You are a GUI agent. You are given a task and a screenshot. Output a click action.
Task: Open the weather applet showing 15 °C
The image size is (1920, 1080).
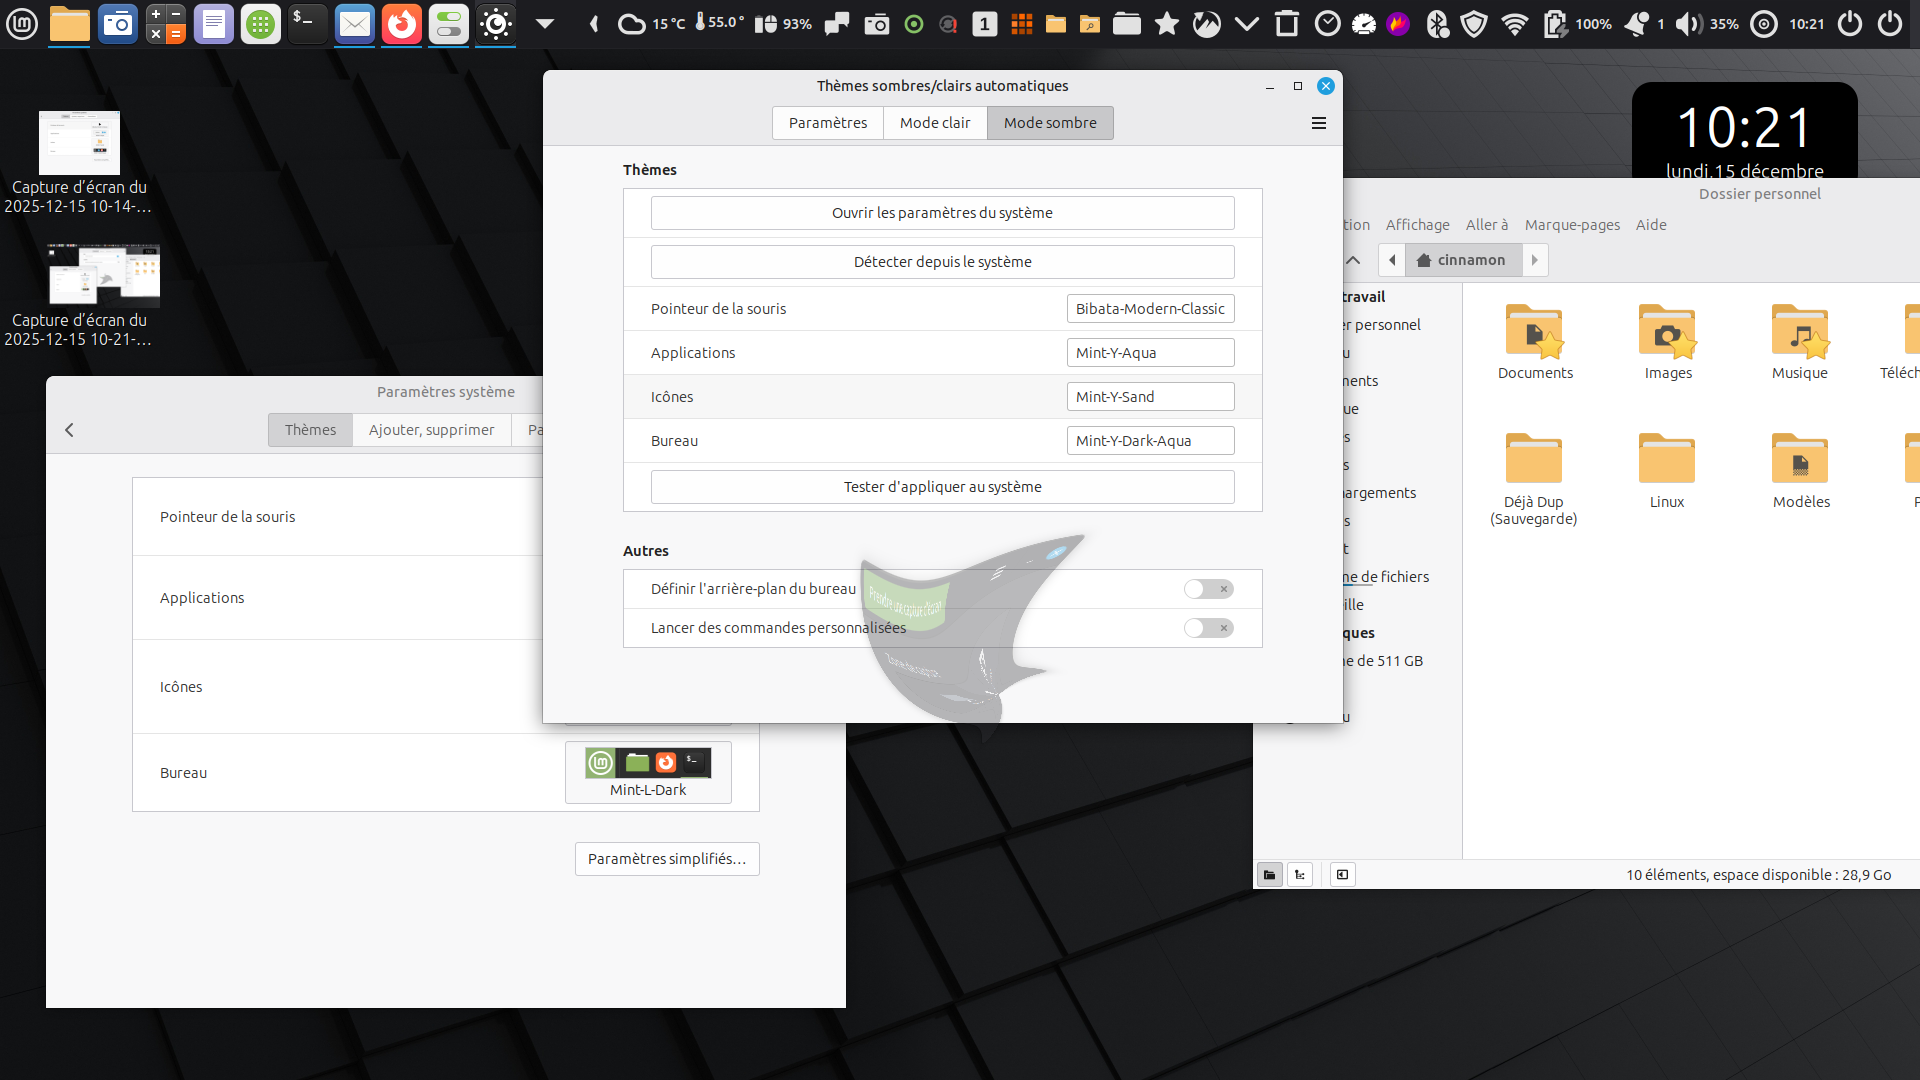tap(651, 24)
